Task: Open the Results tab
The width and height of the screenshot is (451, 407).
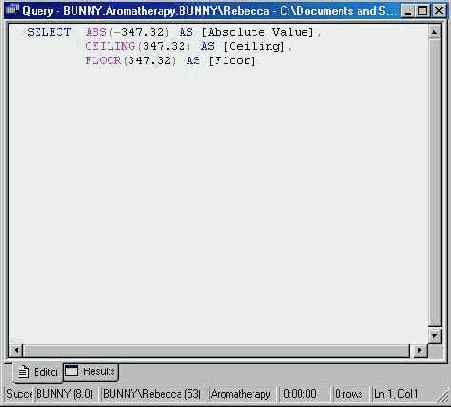Action: point(91,371)
